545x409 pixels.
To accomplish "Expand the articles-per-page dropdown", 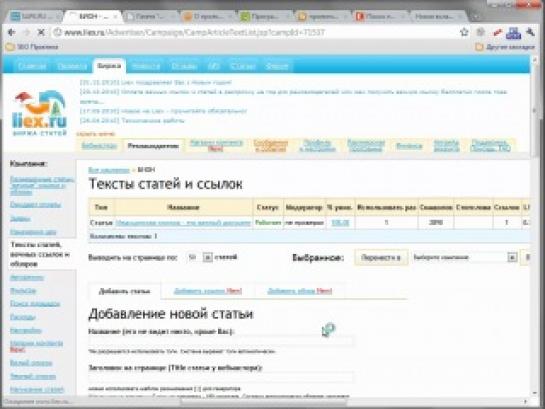I will point(208,257).
